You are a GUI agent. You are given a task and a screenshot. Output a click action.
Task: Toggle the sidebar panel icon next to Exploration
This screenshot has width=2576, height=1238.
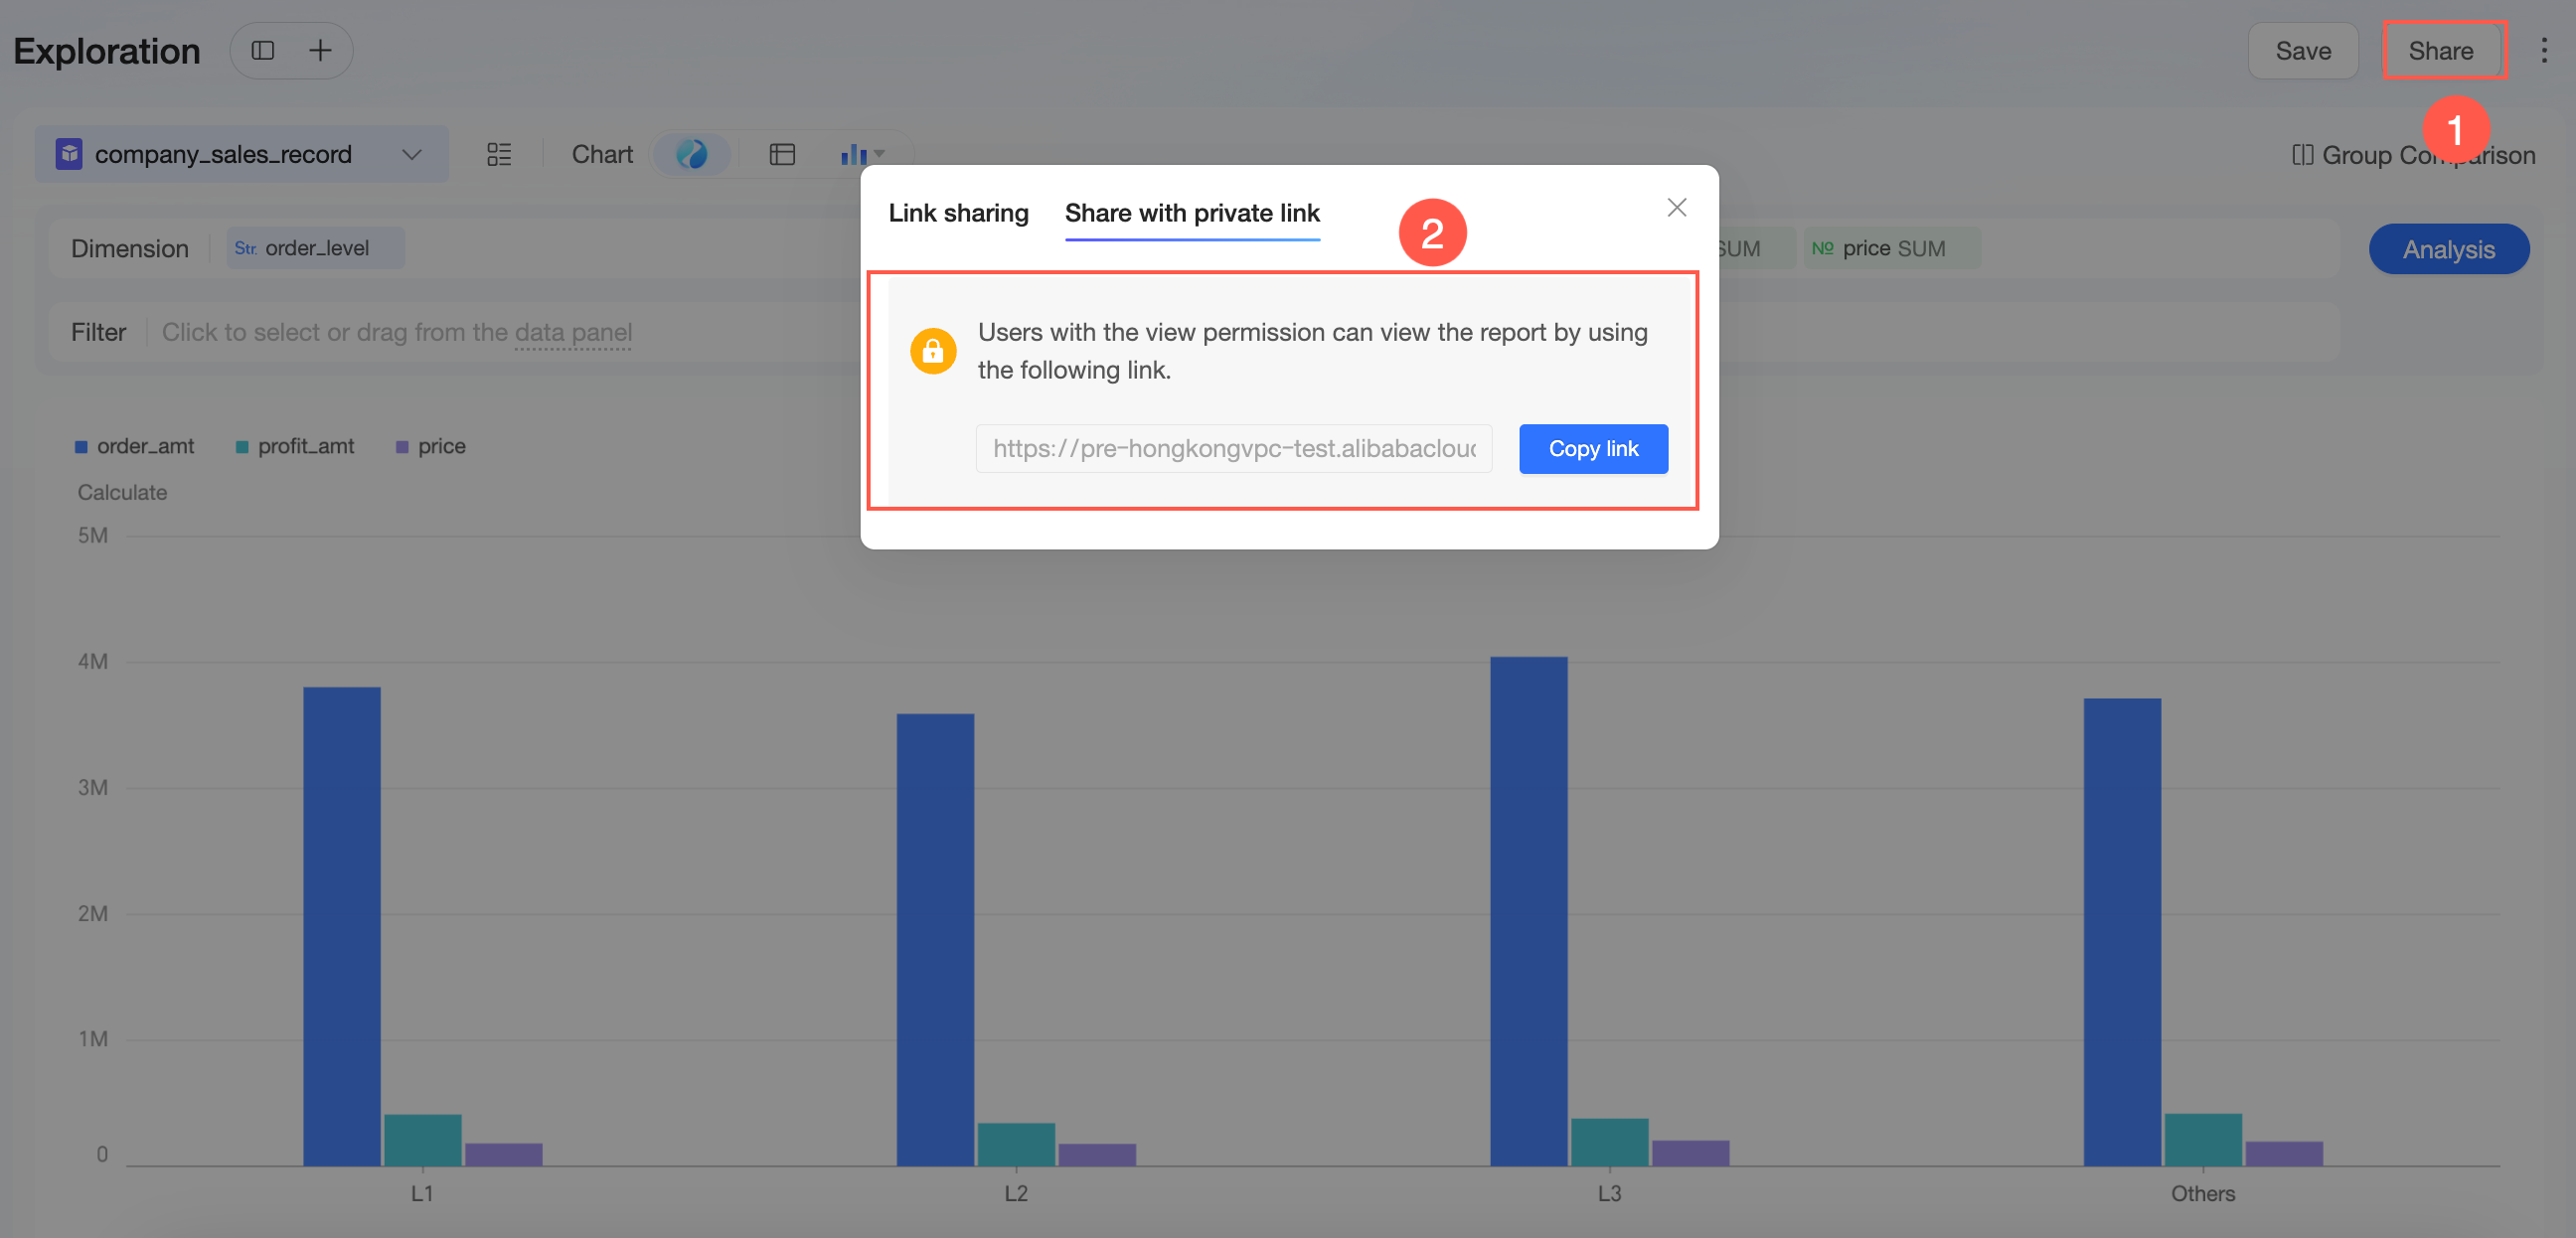coord(263,50)
